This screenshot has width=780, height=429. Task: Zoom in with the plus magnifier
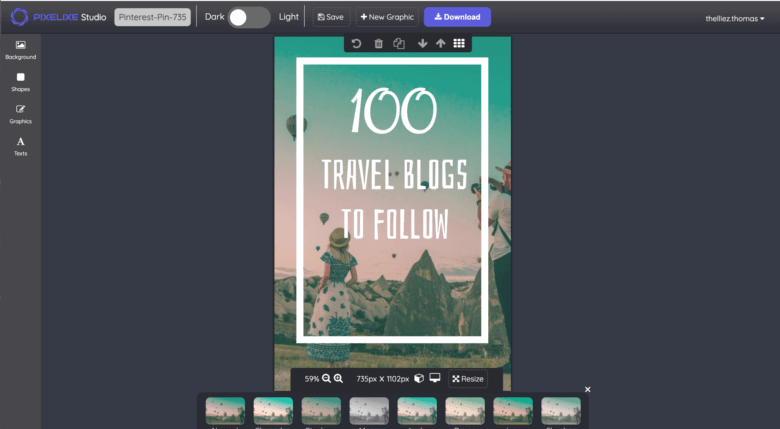point(338,379)
